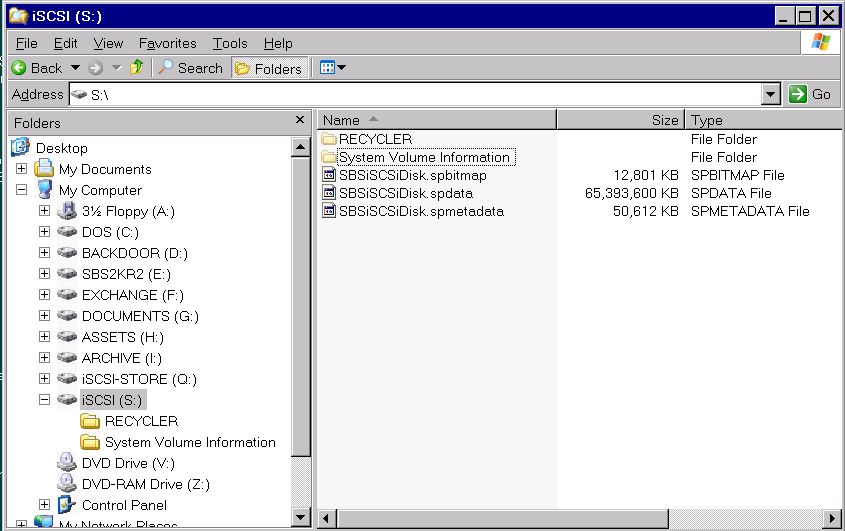Click the 3½ Floppy drive icon
845x531 pixels.
(67, 210)
